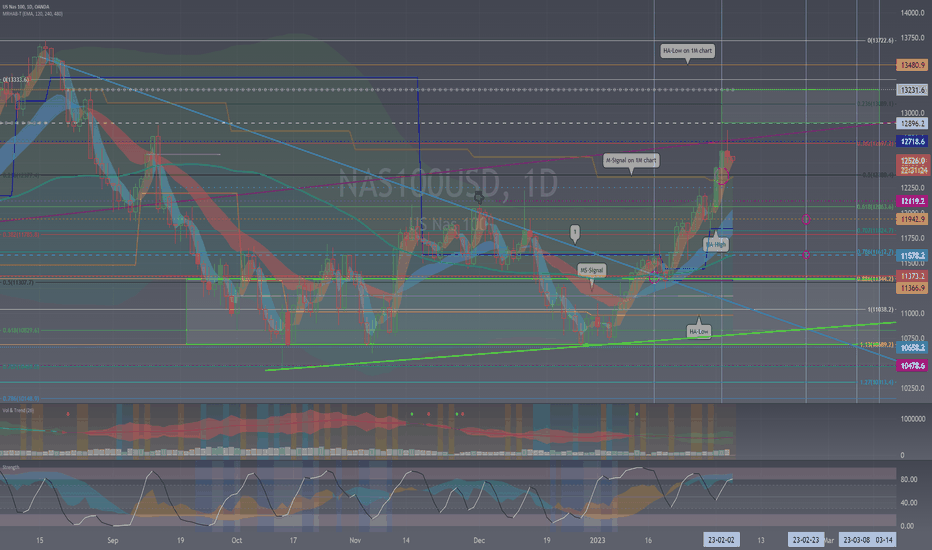Select the 23-02-02 date marker
Viewport: 932px width, 550px height.
point(721,540)
